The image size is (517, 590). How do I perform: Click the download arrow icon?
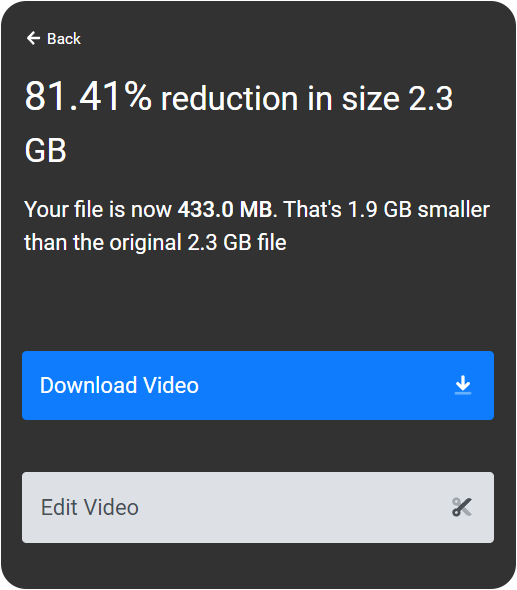[463, 385]
